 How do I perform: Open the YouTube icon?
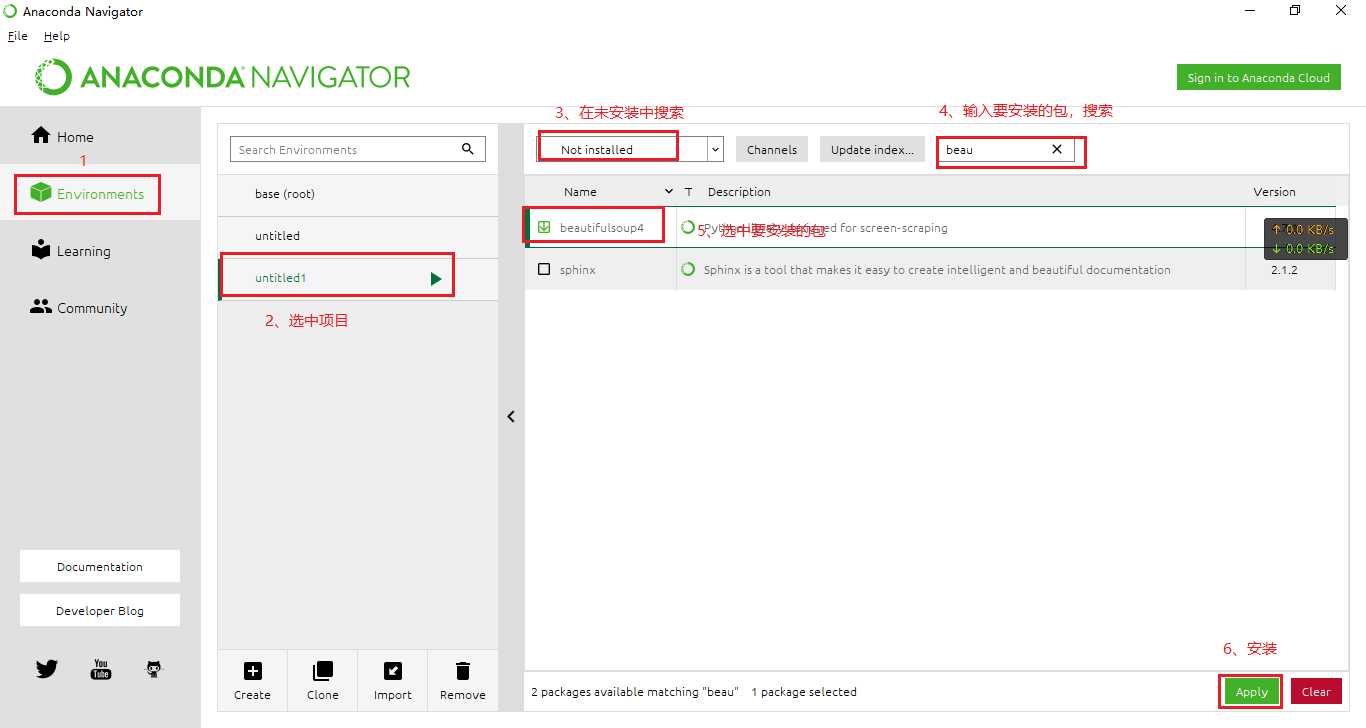tap(101, 669)
